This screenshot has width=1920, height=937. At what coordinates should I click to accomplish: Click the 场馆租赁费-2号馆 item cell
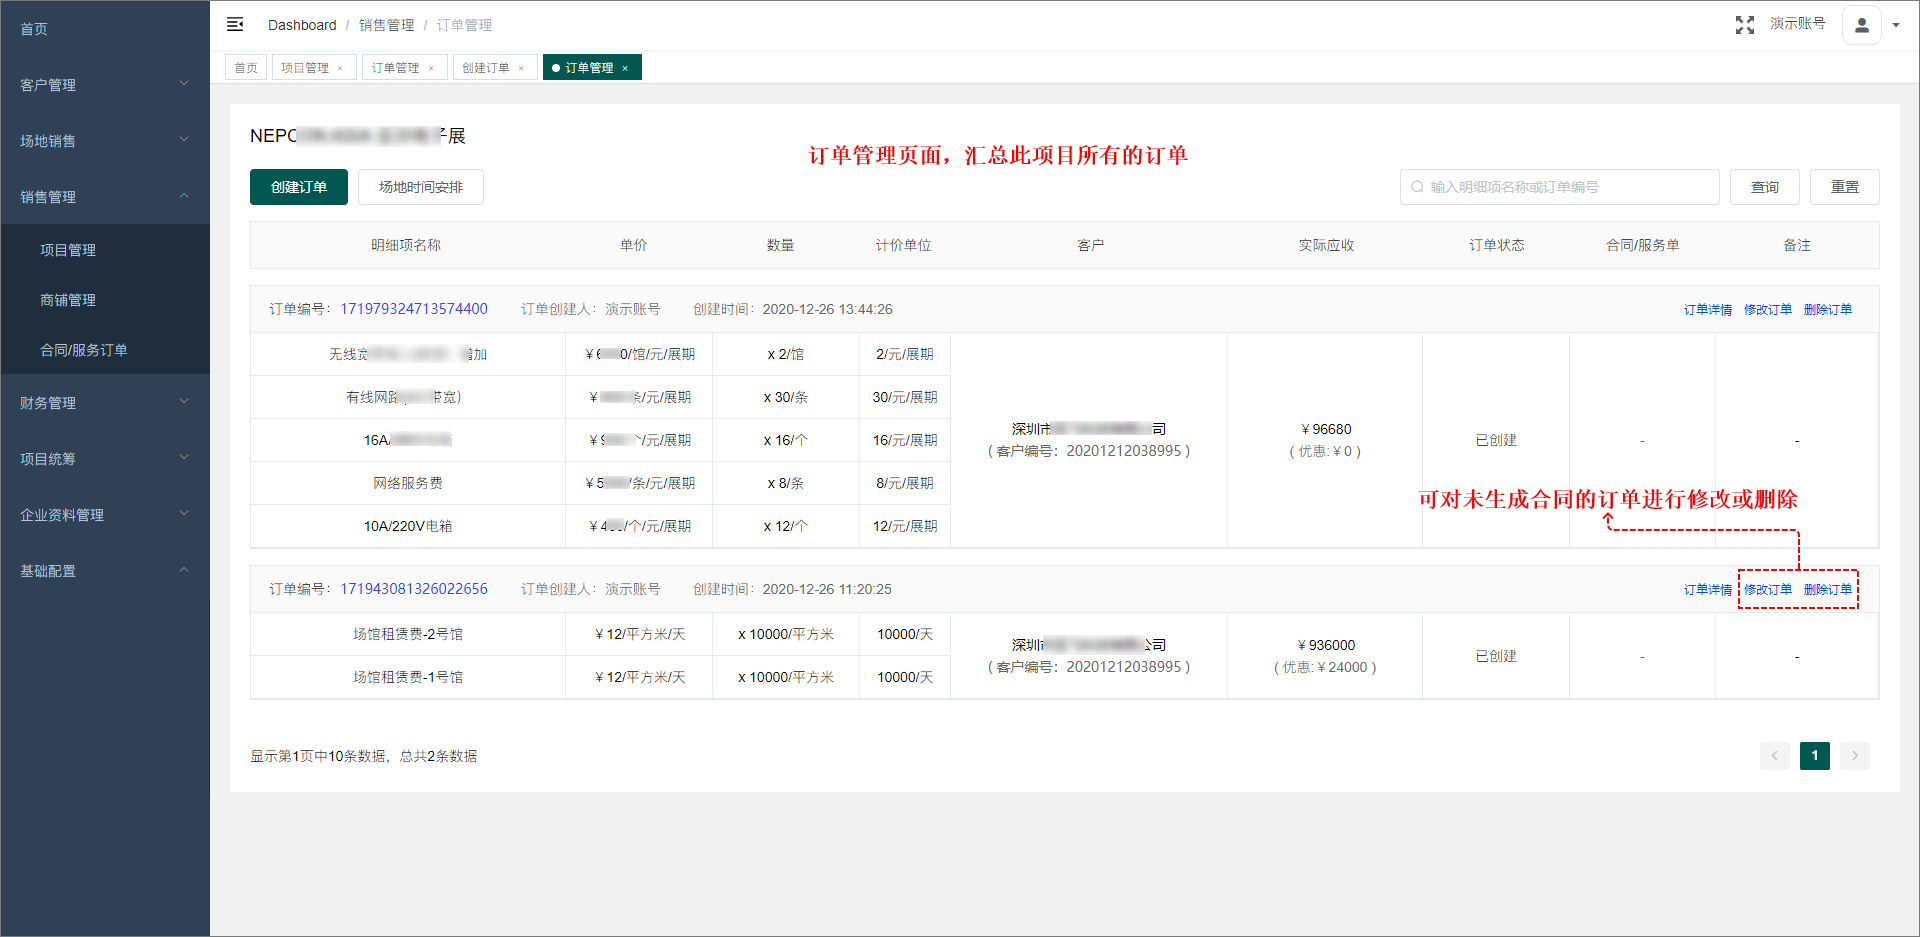pyautogui.click(x=408, y=634)
